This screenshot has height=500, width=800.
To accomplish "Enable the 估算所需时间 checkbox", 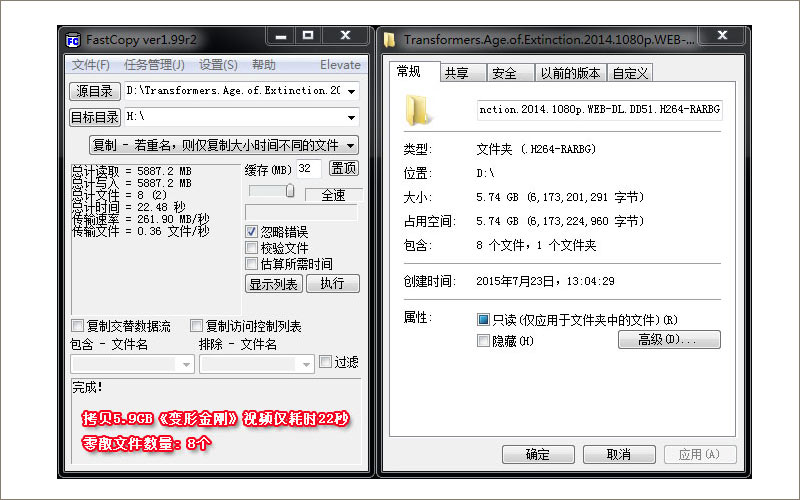I will [x=252, y=264].
